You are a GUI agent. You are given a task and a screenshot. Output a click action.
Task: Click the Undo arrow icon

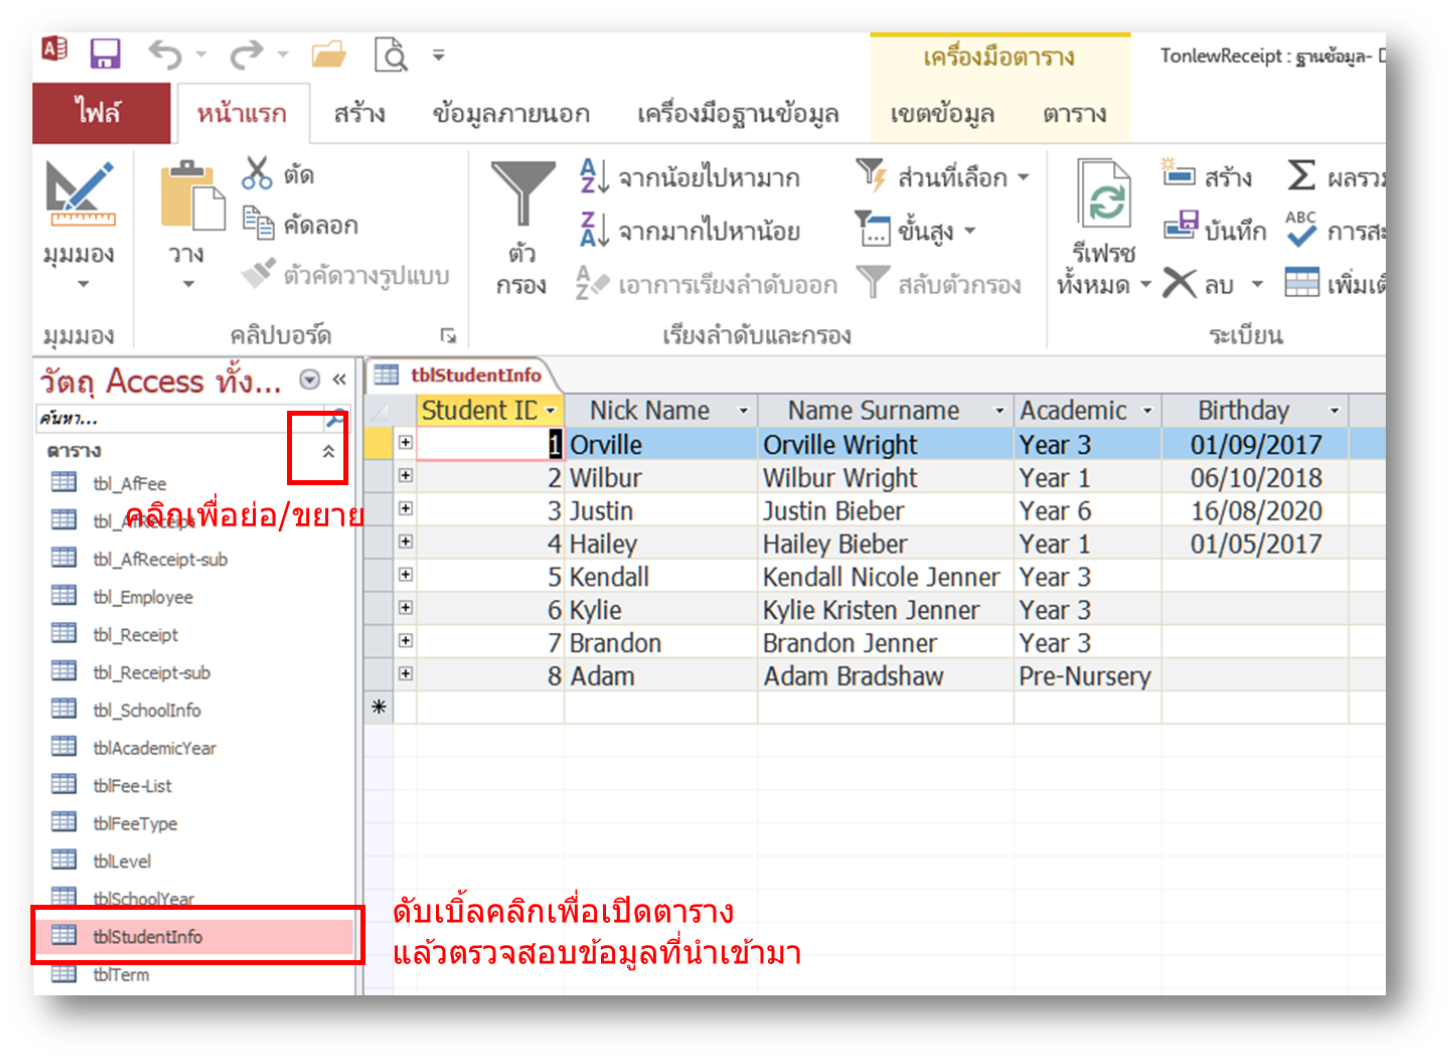(x=165, y=55)
